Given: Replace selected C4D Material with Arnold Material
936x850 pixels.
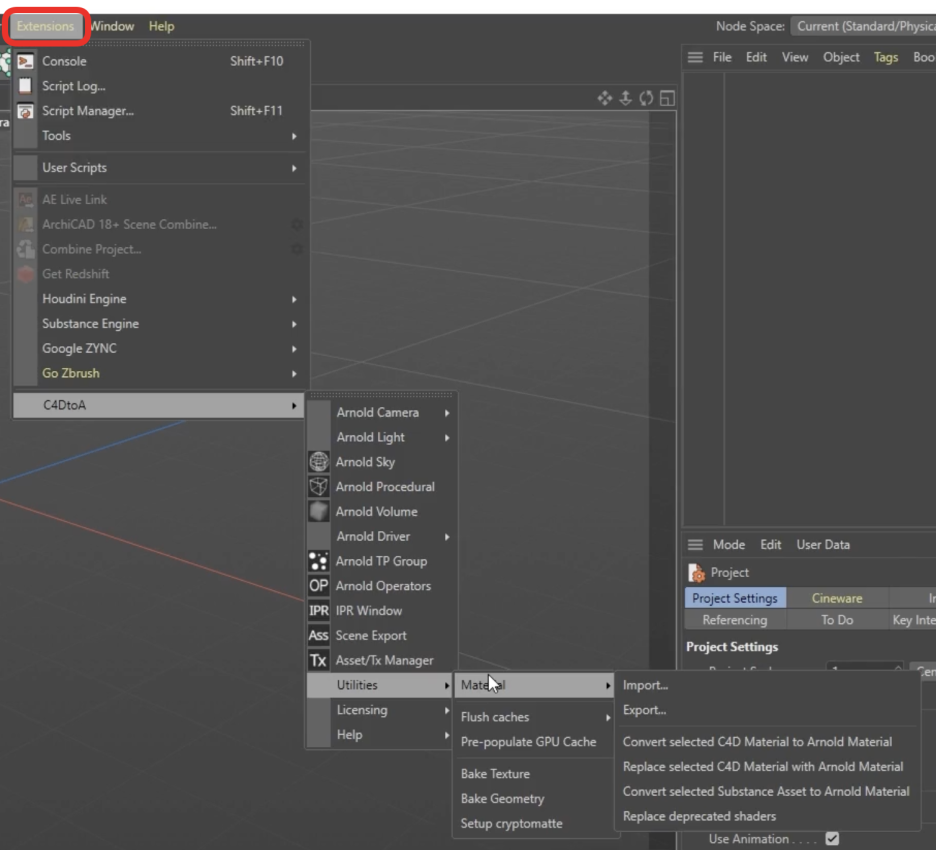Looking at the screenshot, I should point(768,767).
